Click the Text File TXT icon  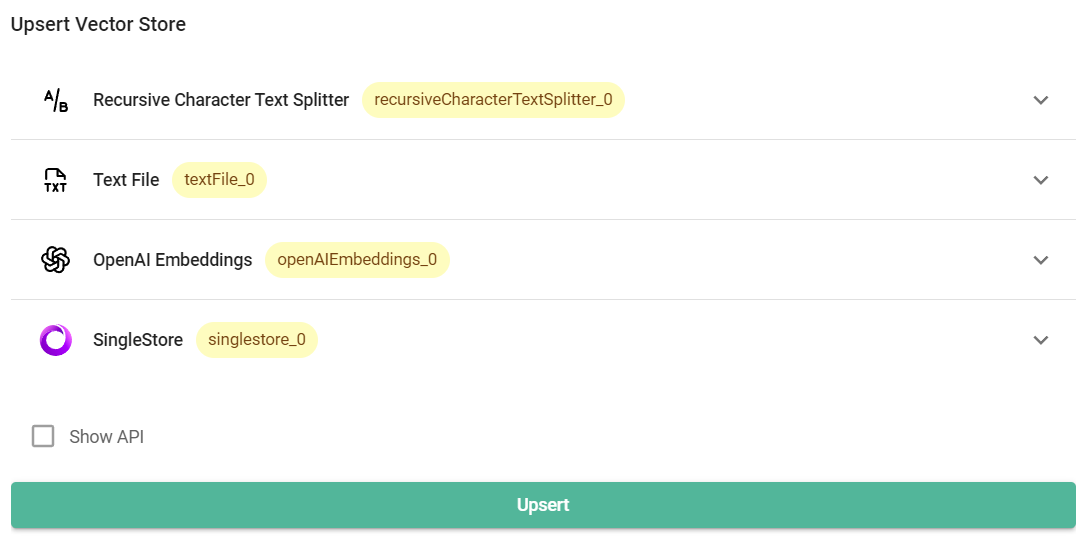point(56,180)
